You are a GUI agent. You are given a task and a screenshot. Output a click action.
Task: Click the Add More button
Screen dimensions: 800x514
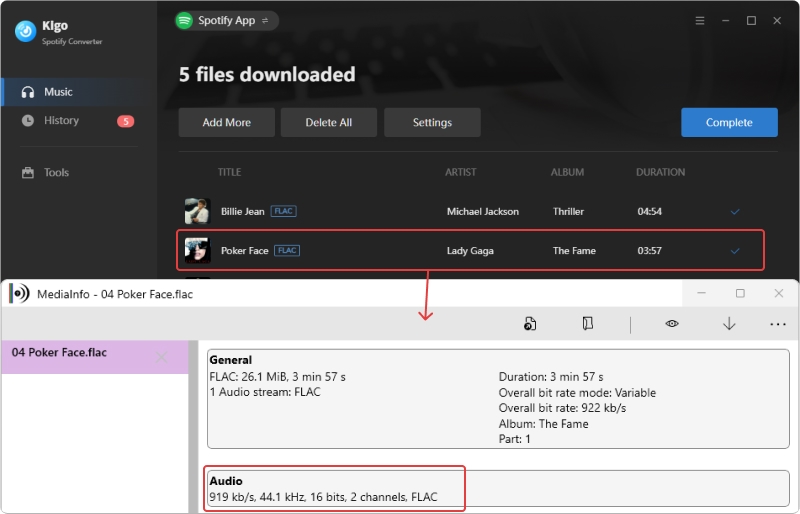tap(227, 123)
